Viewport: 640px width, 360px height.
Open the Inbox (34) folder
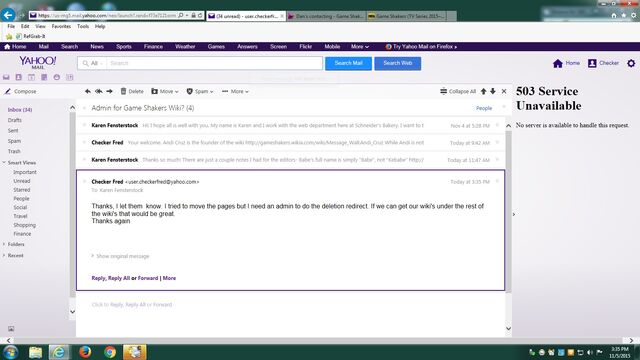[20, 110]
